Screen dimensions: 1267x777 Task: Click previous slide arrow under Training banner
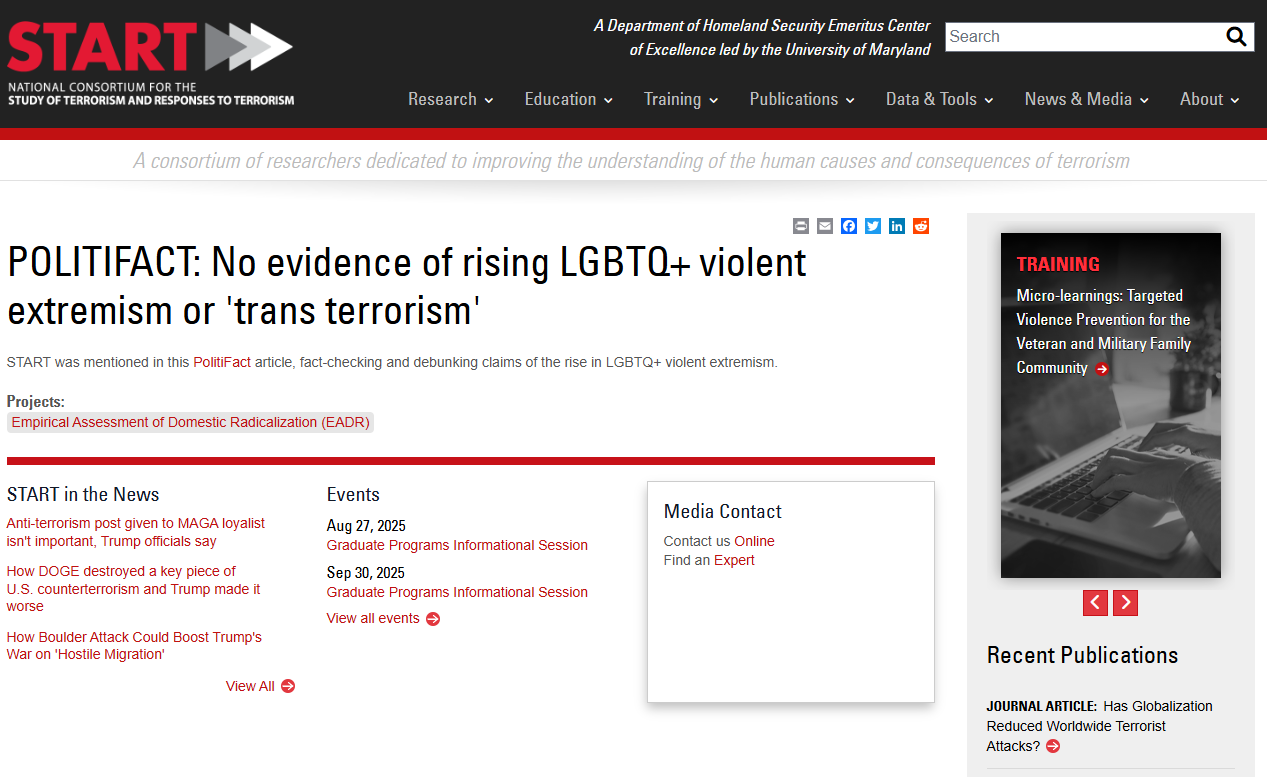1096,603
